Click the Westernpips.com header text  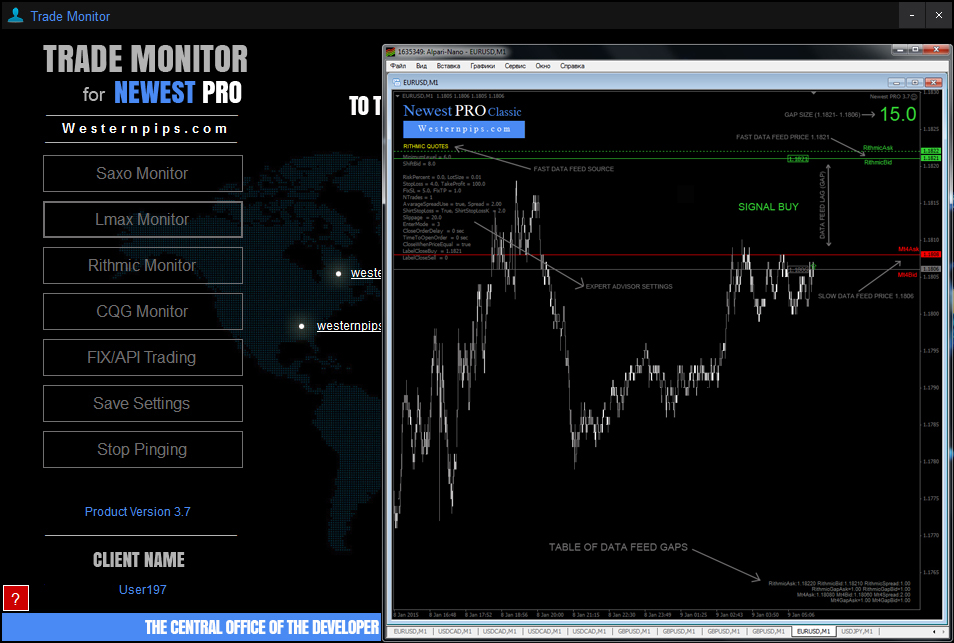[145, 129]
